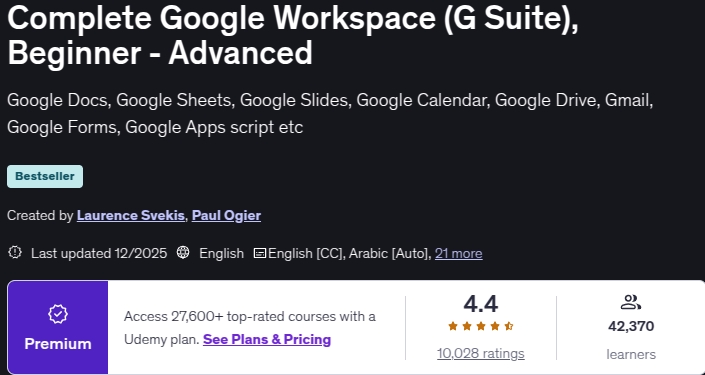705x375 pixels.
Task: Click the 'English' language label beside globe
Action: click(x=221, y=254)
